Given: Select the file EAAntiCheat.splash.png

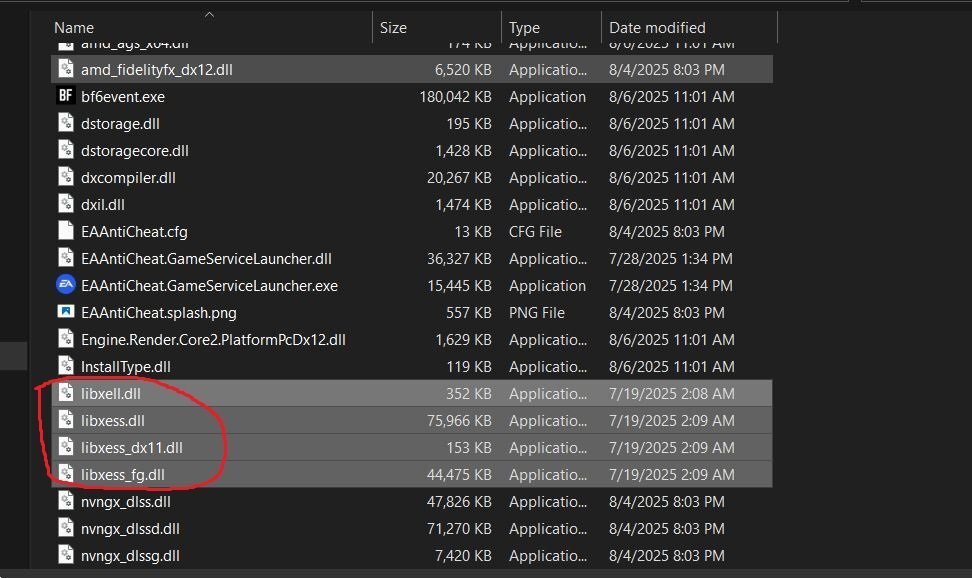Looking at the screenshot, I should click(159, 313).
